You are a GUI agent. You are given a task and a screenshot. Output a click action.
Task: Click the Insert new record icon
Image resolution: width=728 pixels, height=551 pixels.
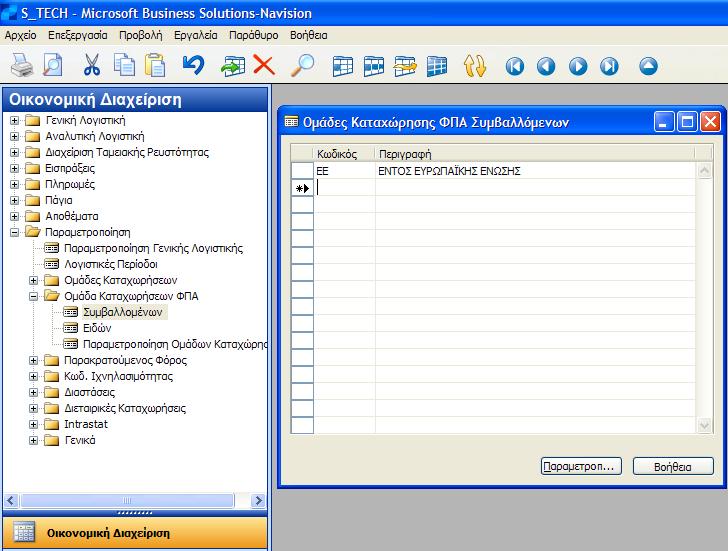coord(233,65)
